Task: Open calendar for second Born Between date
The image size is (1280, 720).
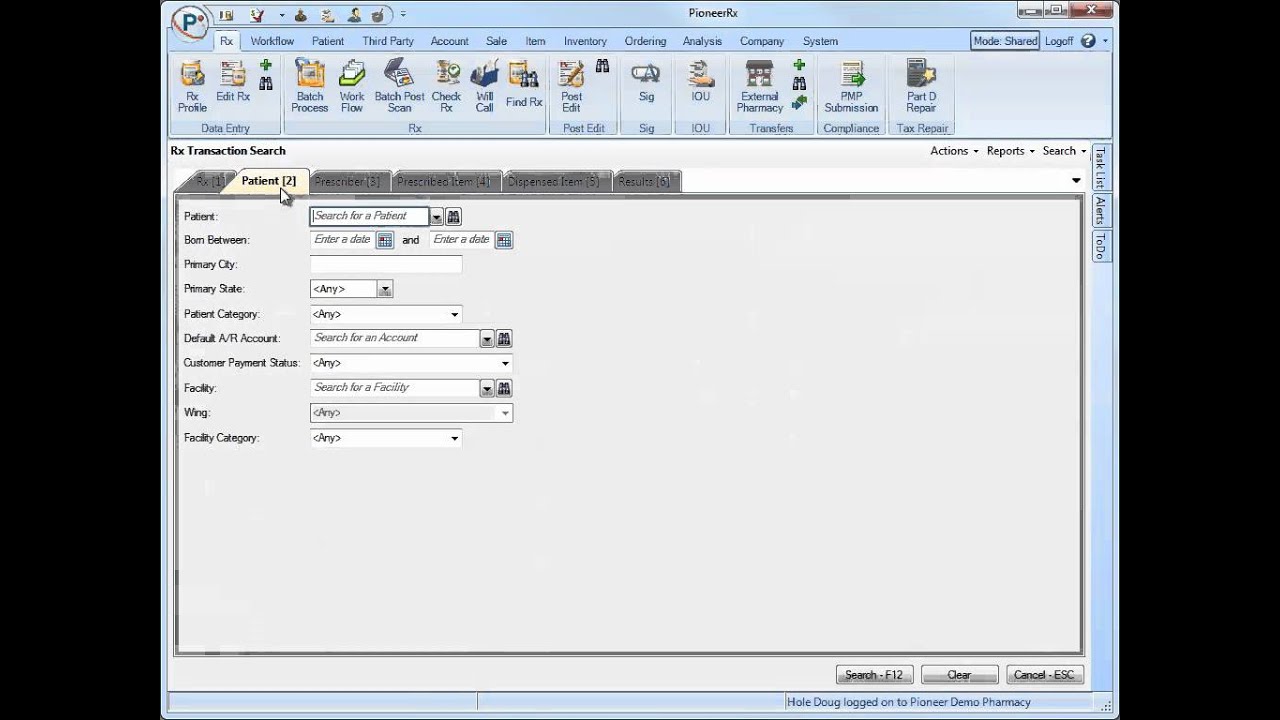Action: click(x=504, y=240)
